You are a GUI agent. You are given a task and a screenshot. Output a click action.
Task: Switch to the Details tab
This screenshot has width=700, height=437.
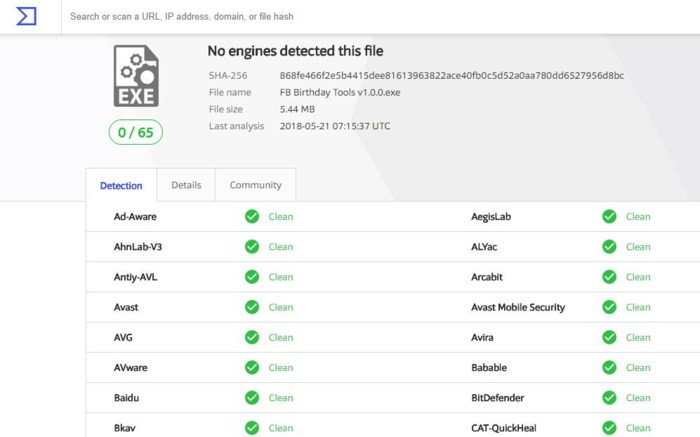[x=186, y=185]
